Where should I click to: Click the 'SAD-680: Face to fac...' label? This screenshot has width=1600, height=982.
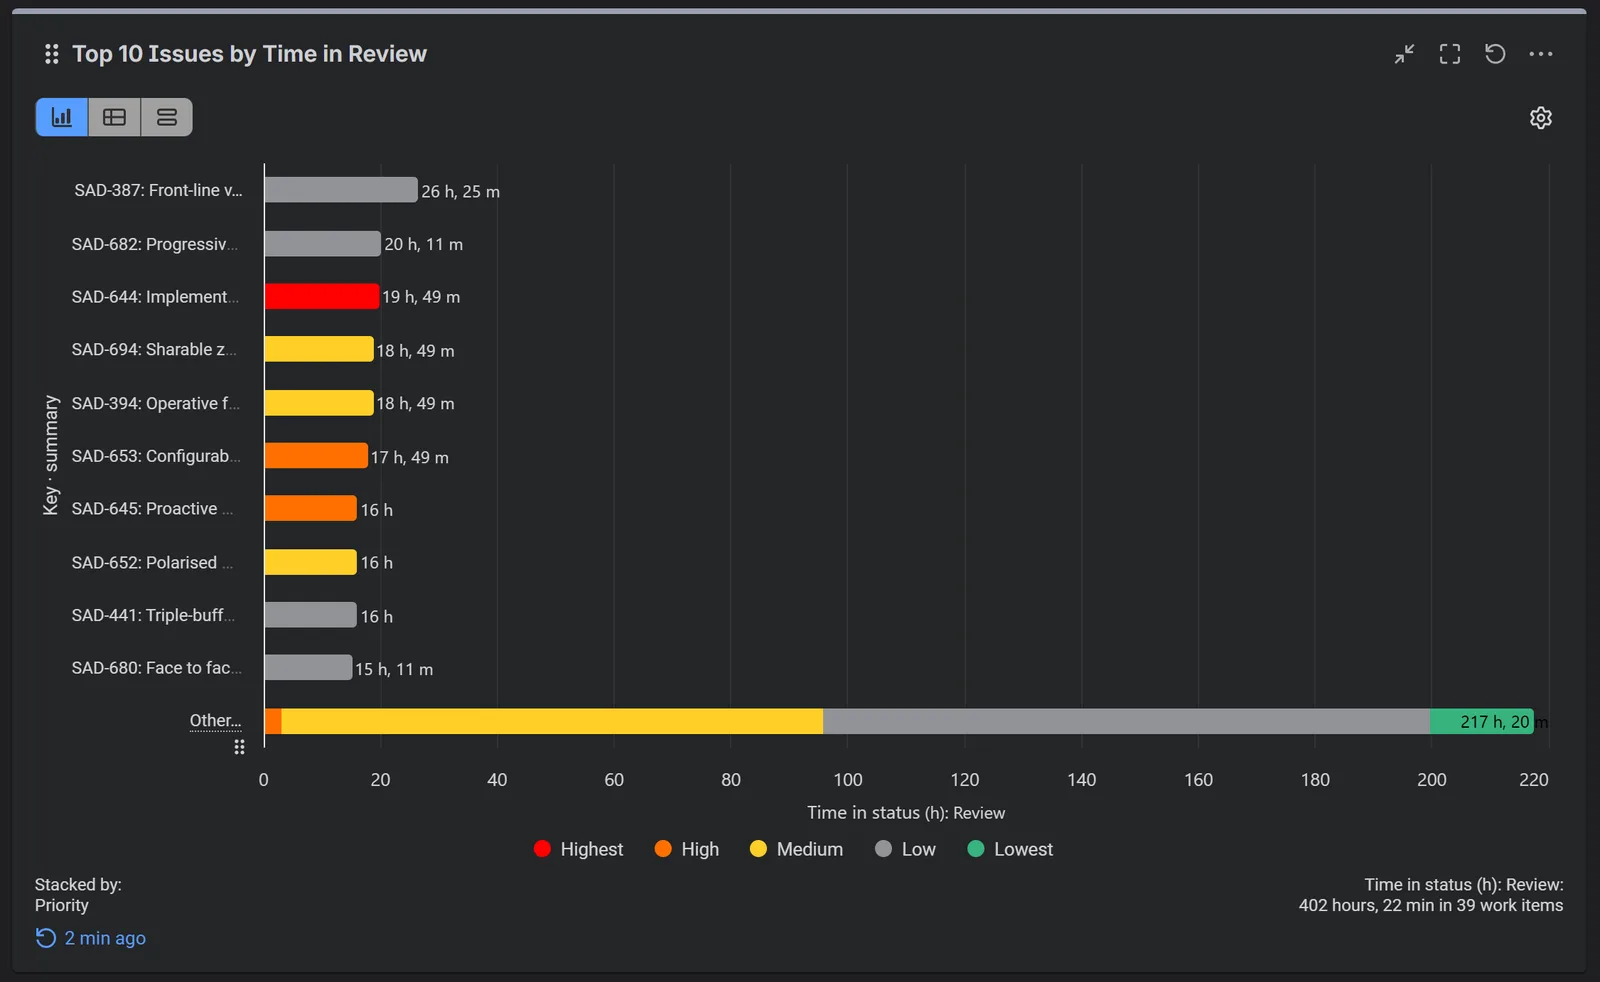point(156,668)
